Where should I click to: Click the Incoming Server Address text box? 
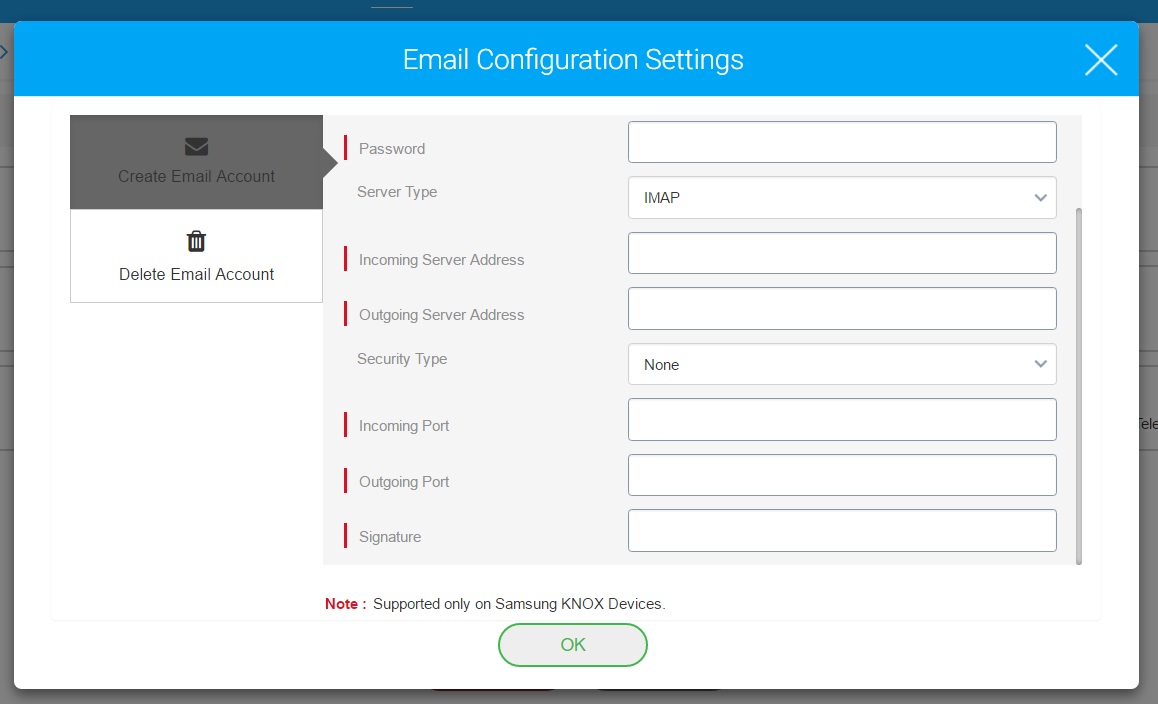842,253
